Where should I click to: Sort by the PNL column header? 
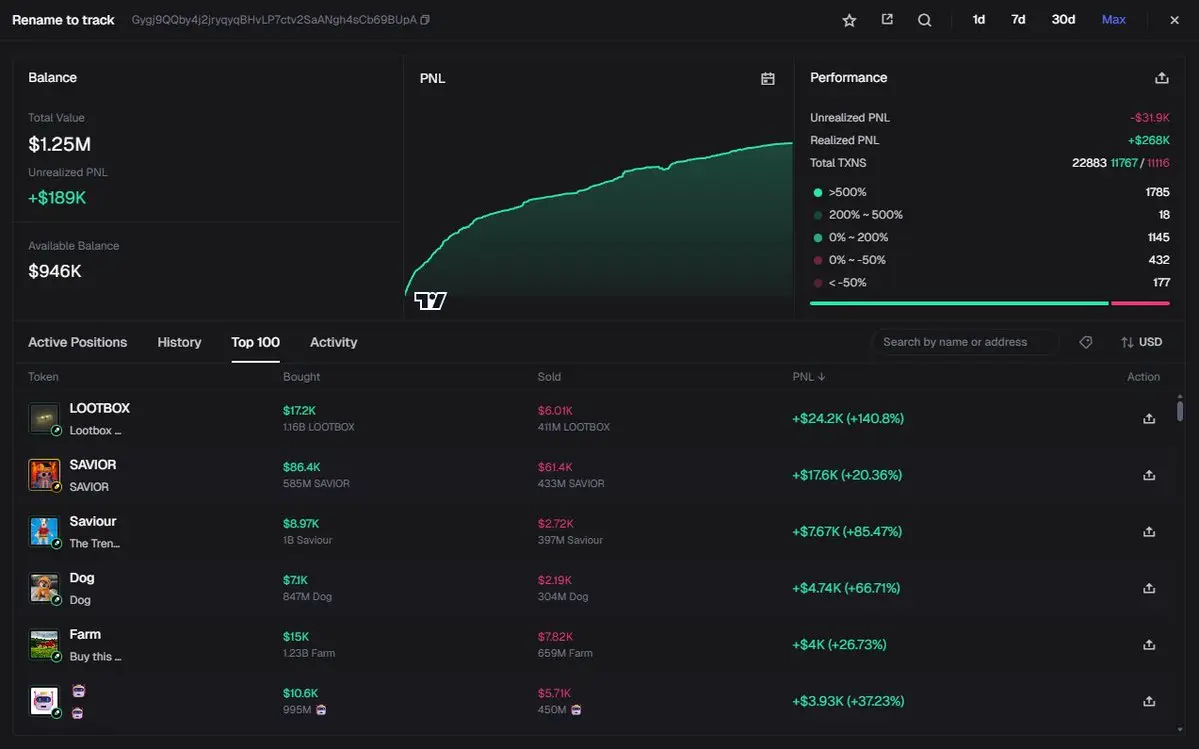point(809,377)
